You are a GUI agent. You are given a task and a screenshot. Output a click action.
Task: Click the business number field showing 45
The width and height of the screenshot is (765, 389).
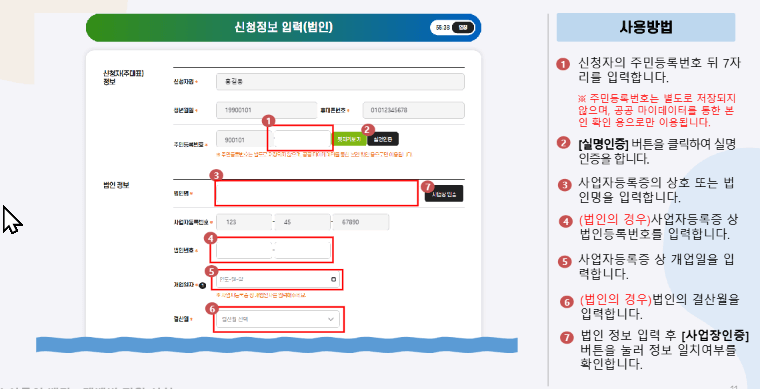(302, 222)
